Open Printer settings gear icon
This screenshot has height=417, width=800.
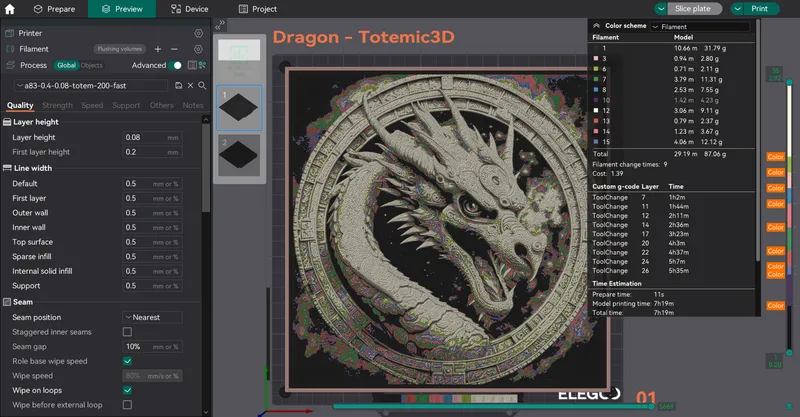pos(198,33)
